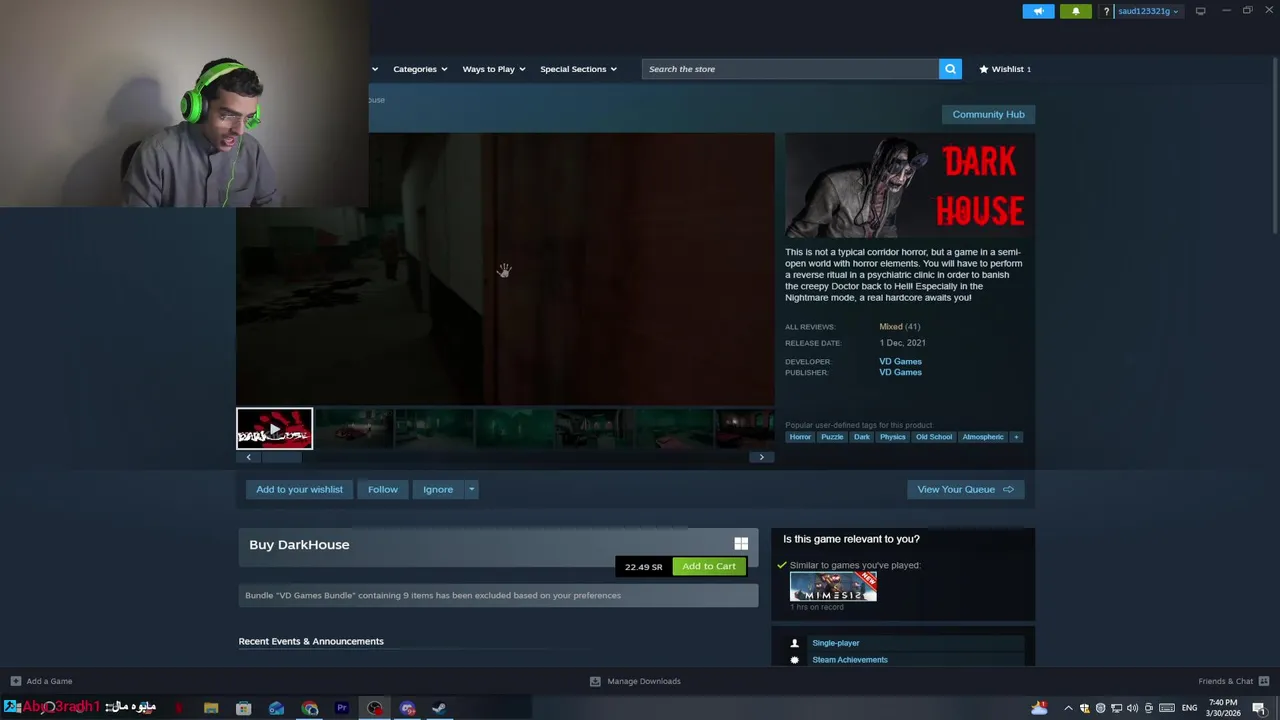Open the Community Hub
Image resolution: width=1280 pixels, height=720 pixels.
tap(988, 114)
